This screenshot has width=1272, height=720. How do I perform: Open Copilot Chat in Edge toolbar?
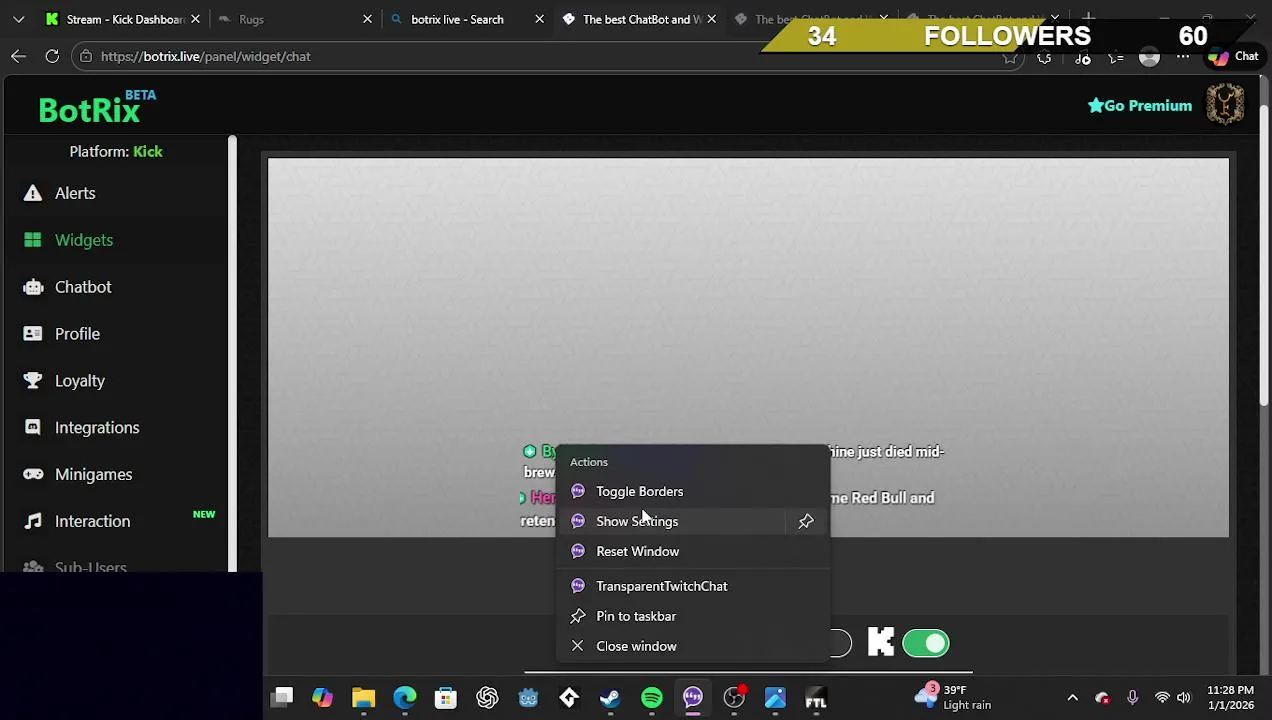point(1233,57)
